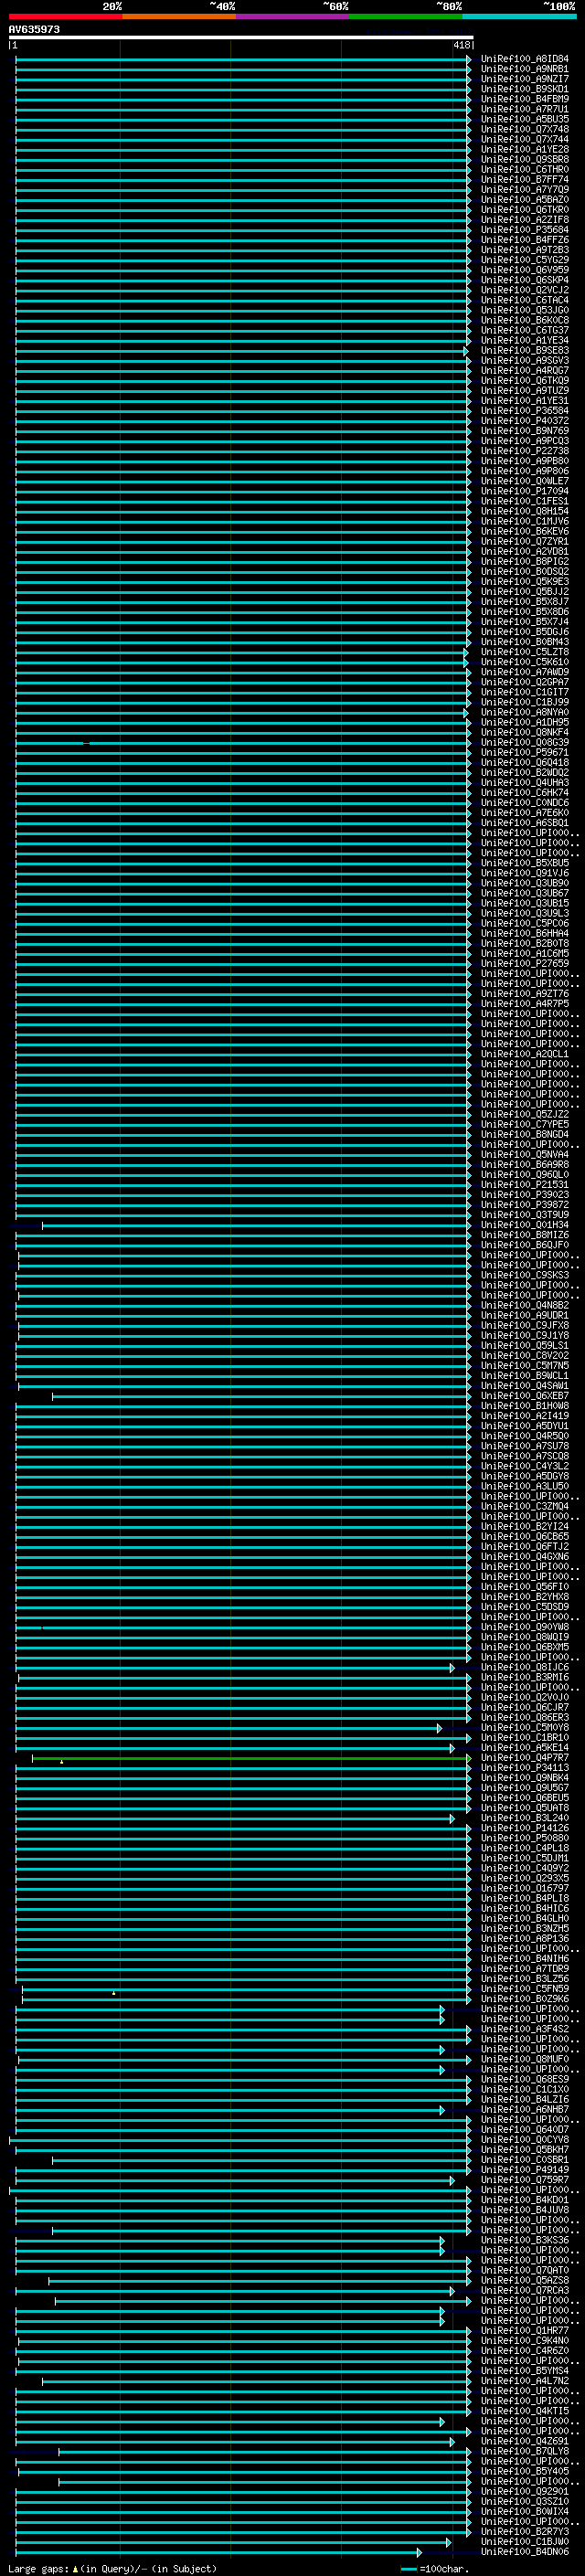Select label UniRef100_B4DN06
Viewport: 585px width, 2576px height.
524,2553
